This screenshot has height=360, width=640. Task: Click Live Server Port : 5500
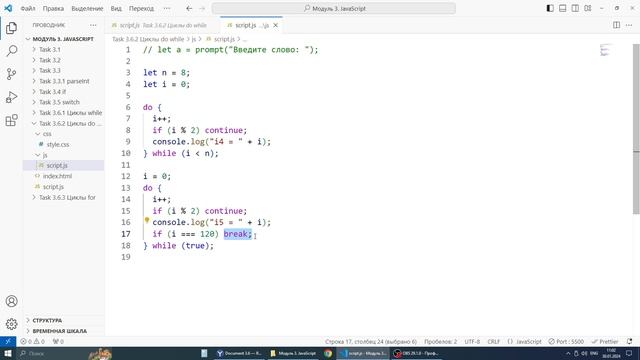566,341
